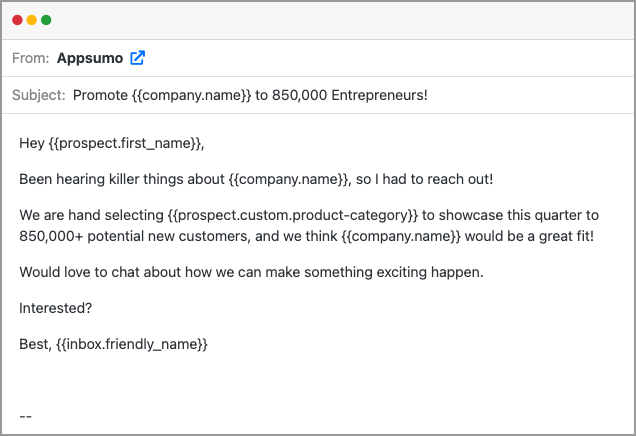Click the {{inbox.friendly_name}} signature variable
The height and width of the screenshot is (436, 636).
[x=132, y=344]
